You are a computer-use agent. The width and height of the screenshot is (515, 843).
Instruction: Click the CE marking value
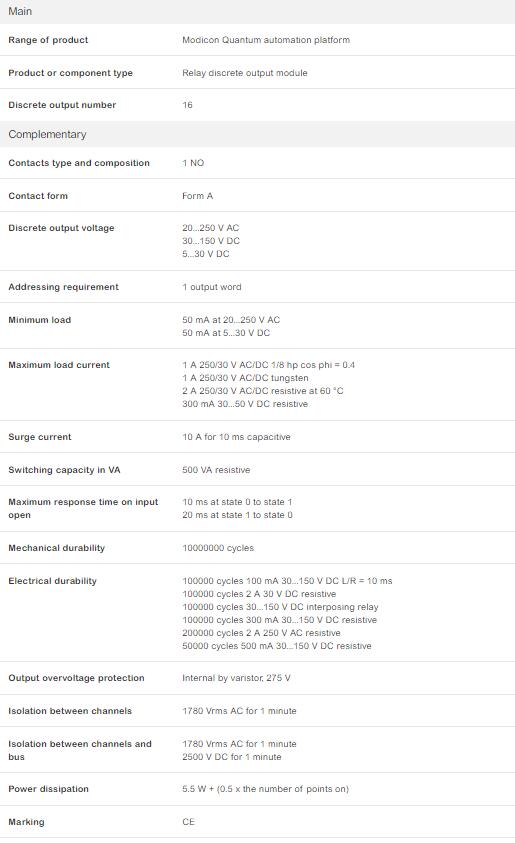pyautogui.click(x=188, y=822)
